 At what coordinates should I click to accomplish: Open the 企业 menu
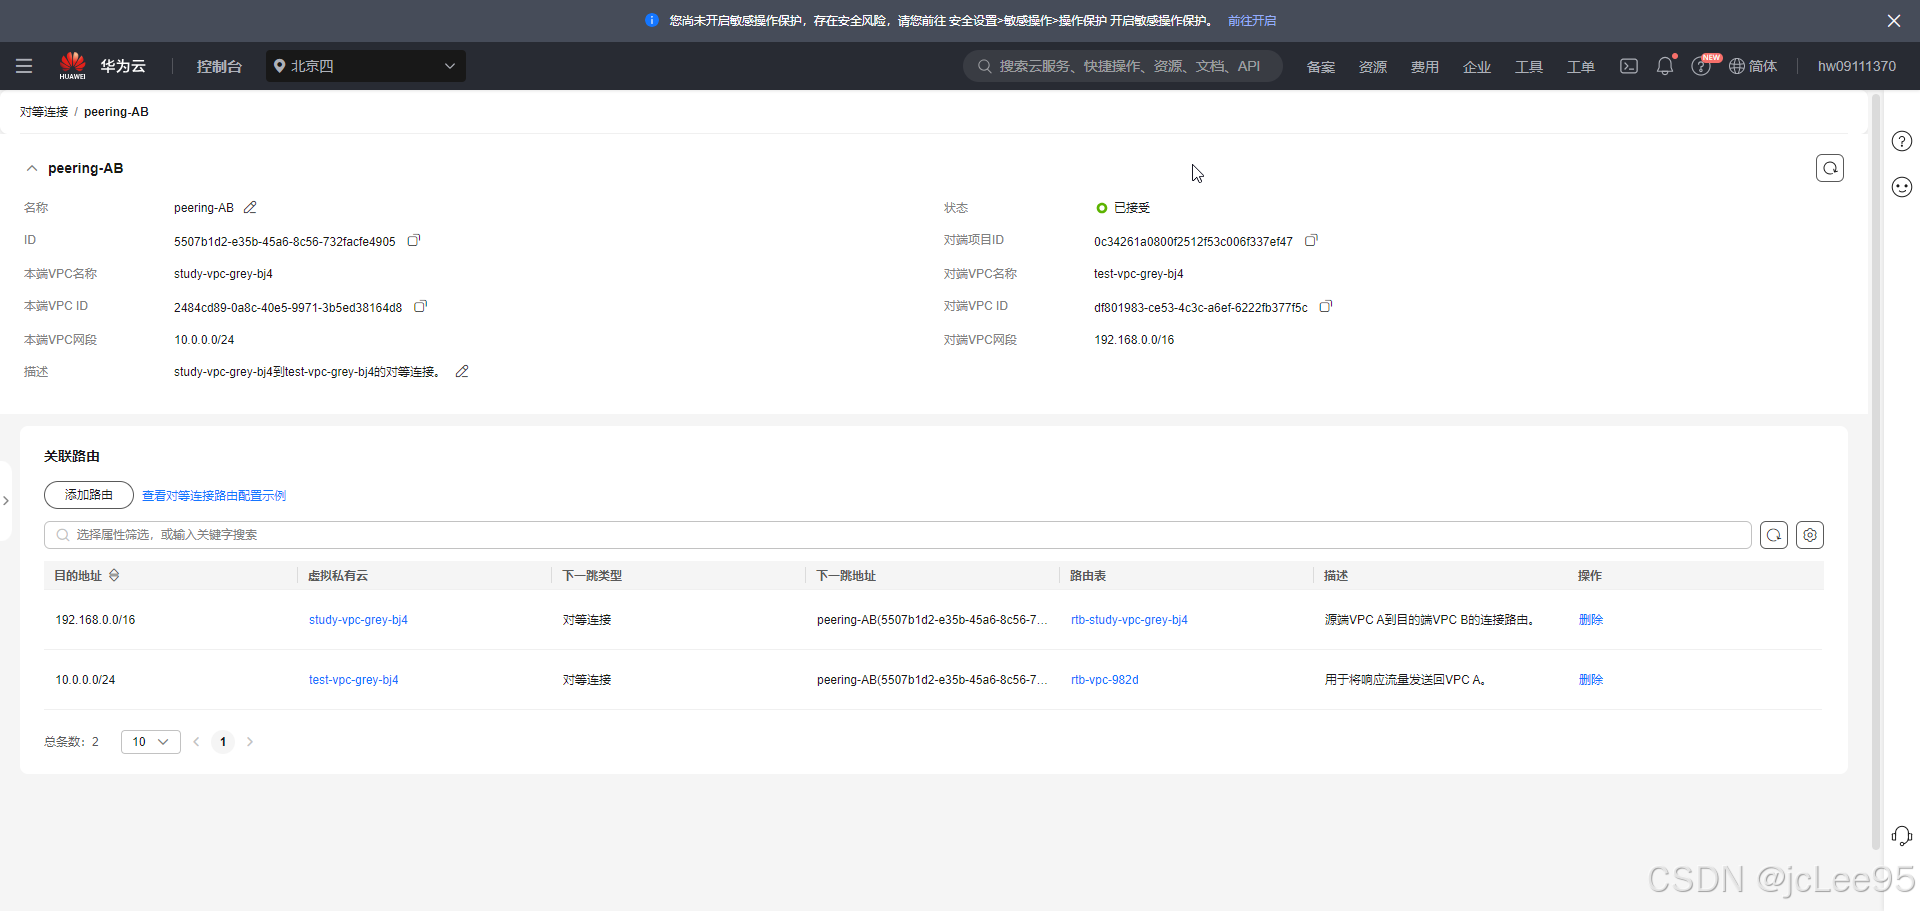pyautogui.click(x=1477, y=67)
